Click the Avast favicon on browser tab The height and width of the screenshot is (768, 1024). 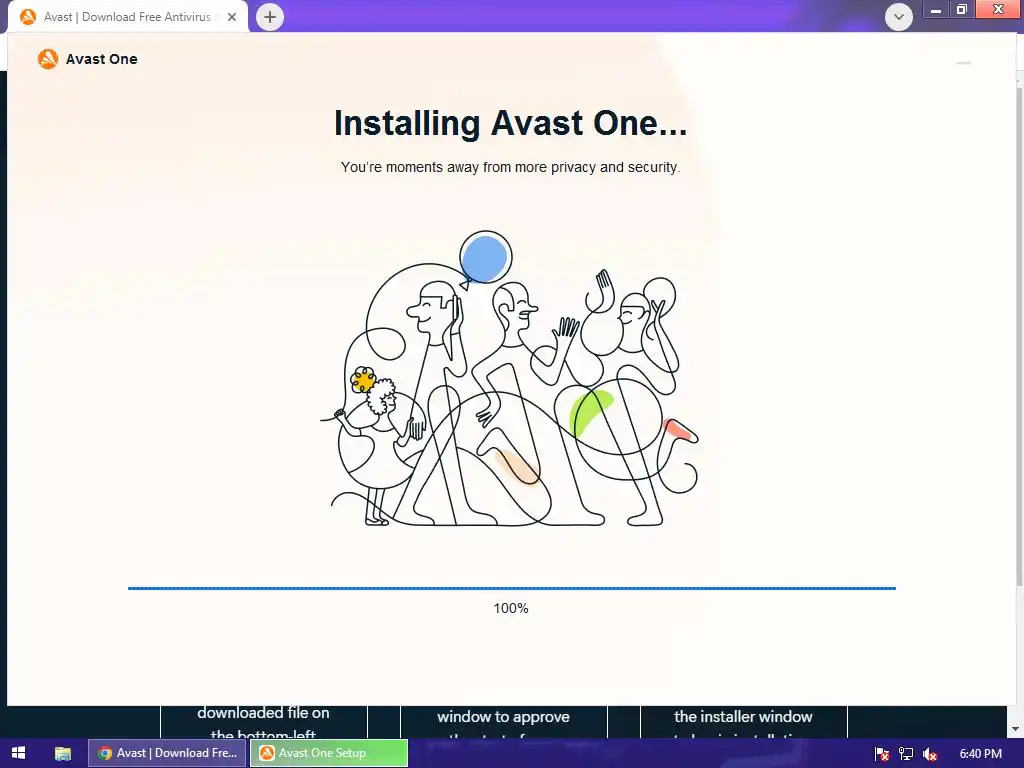tap(27, 17)
